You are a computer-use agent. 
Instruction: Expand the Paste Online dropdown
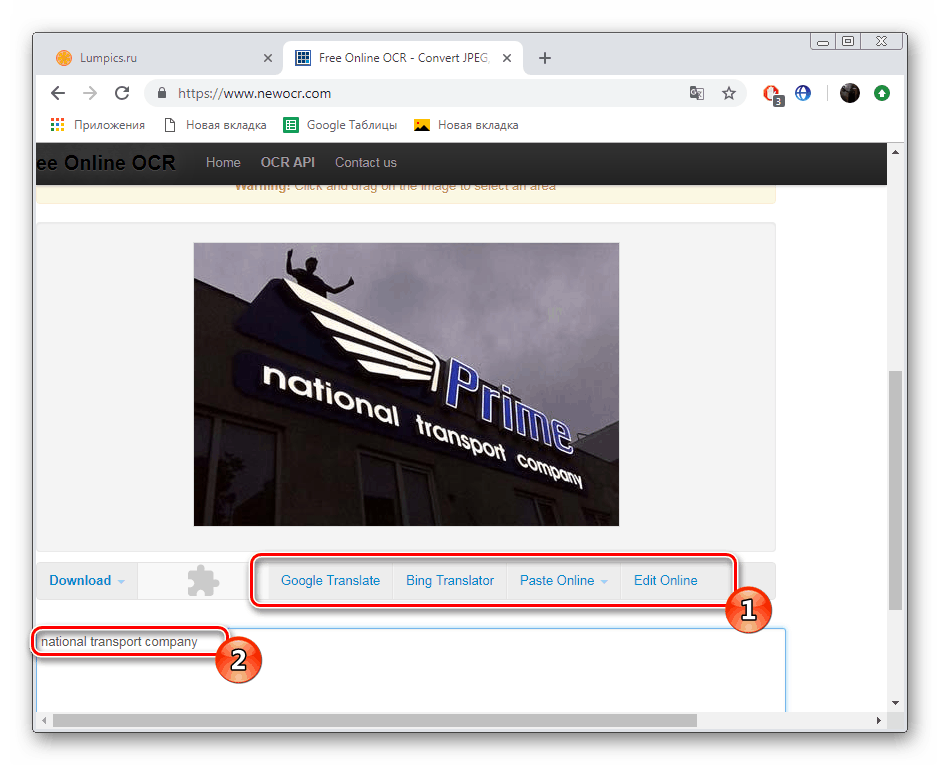pos(564,580)
